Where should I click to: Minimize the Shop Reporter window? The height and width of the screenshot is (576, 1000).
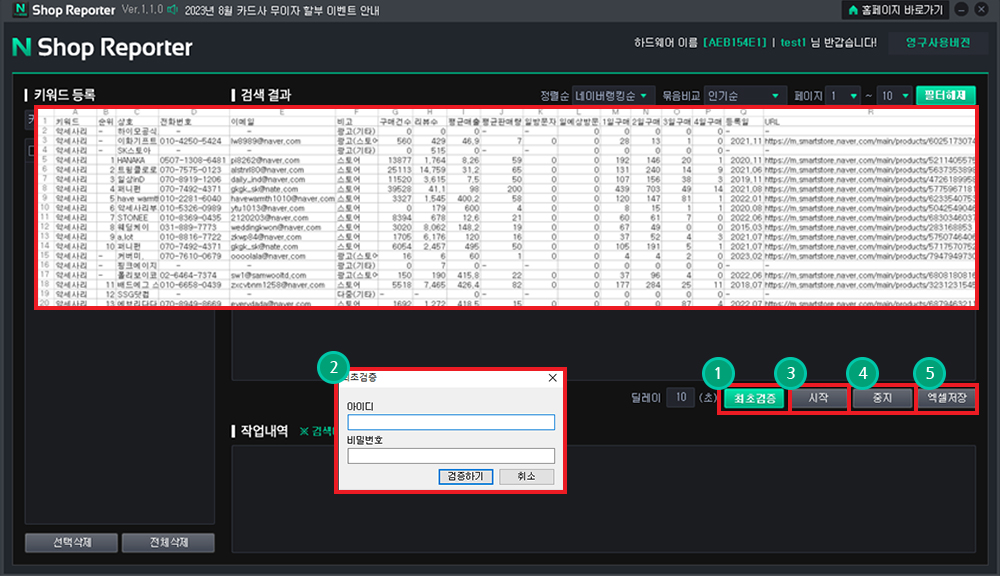pyautogui.click(x=962, y=10)
